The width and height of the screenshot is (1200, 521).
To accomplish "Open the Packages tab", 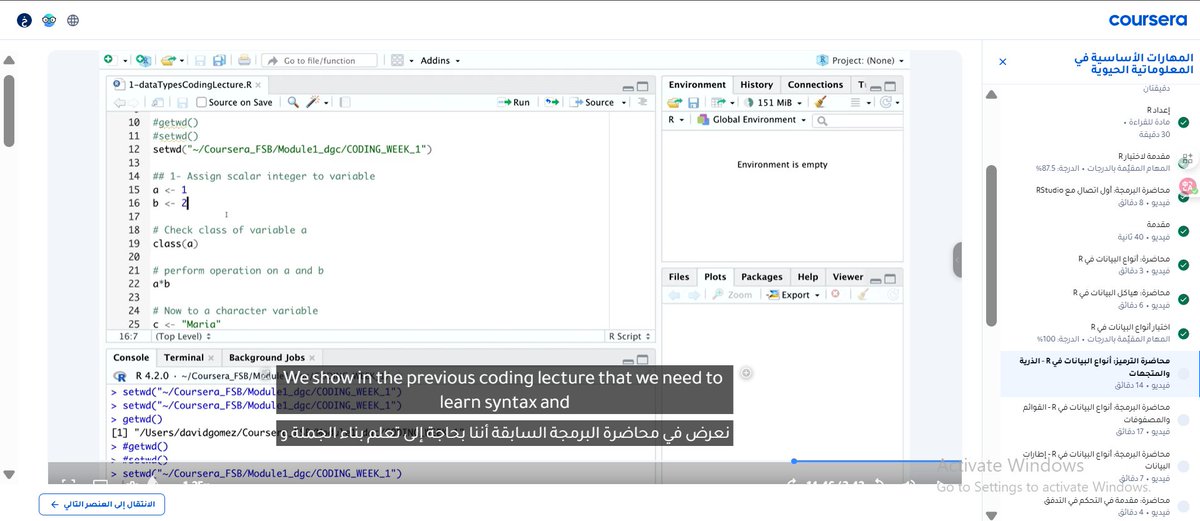I will pos(762,277).
